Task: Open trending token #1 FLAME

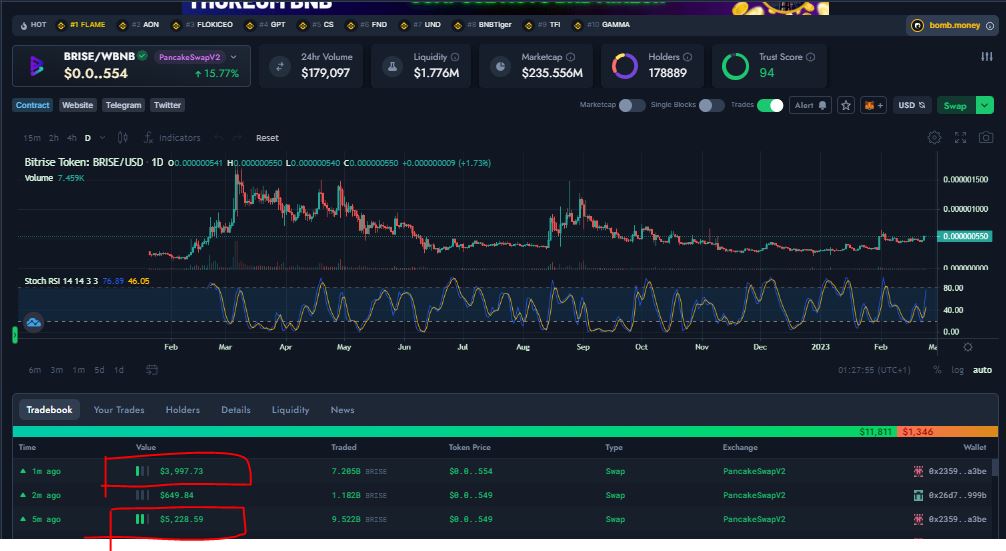Action: coord(81,25)
